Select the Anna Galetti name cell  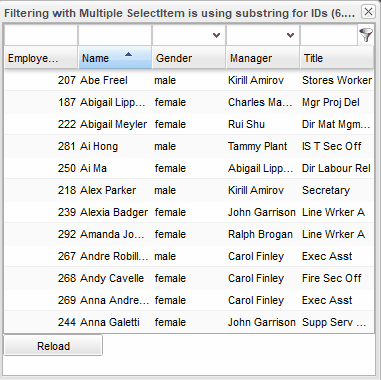pyautogui.click(x=115, y=322)
